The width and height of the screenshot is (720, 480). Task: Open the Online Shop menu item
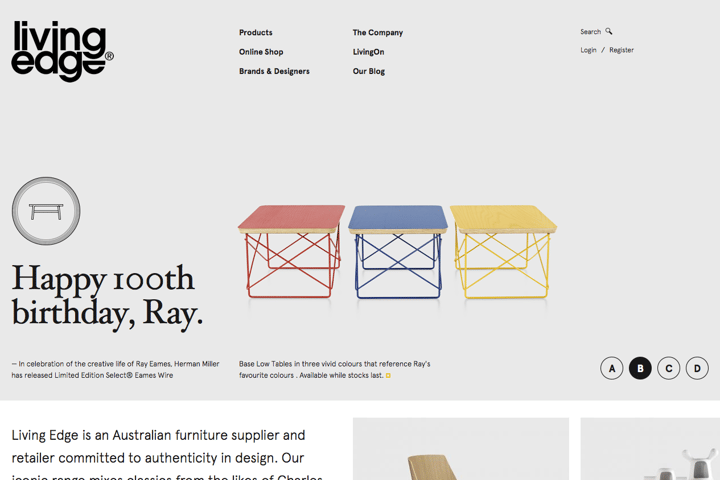pyautogui.click(x=261, y=52)
